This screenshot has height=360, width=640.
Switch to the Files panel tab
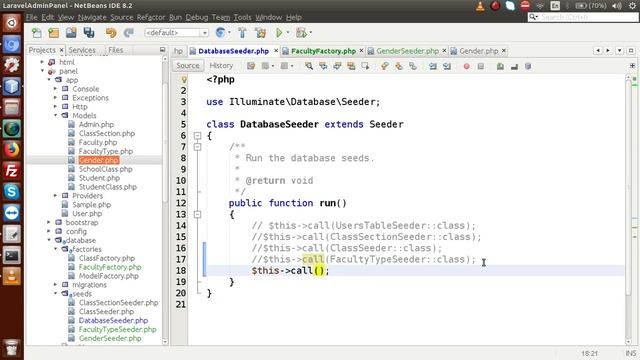coord(116,50)
